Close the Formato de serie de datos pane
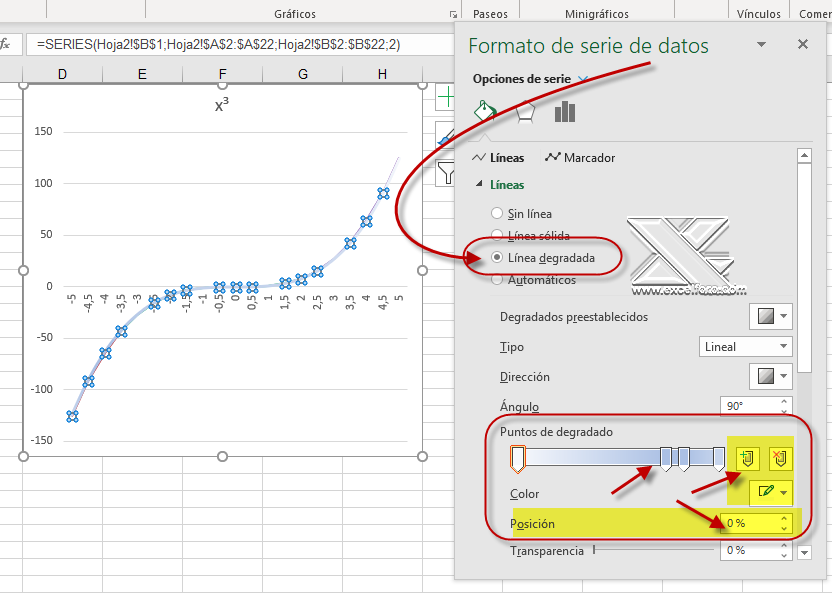The height and width of the screenshot is (593, 832). [802, 44]
